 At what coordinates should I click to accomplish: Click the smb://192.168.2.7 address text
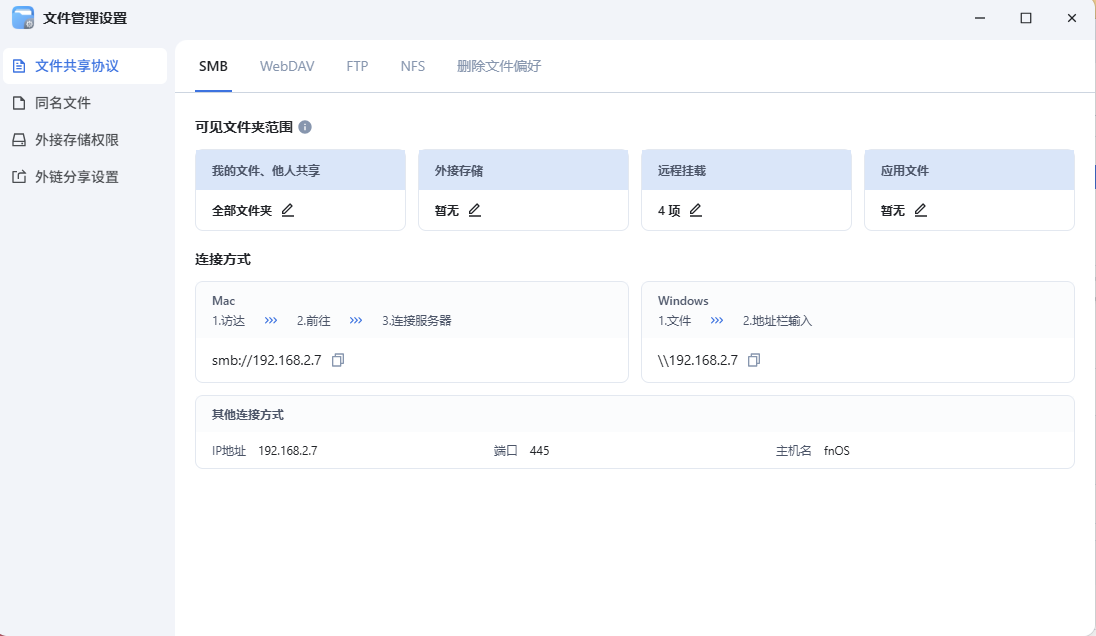click(x=266, y=360)
